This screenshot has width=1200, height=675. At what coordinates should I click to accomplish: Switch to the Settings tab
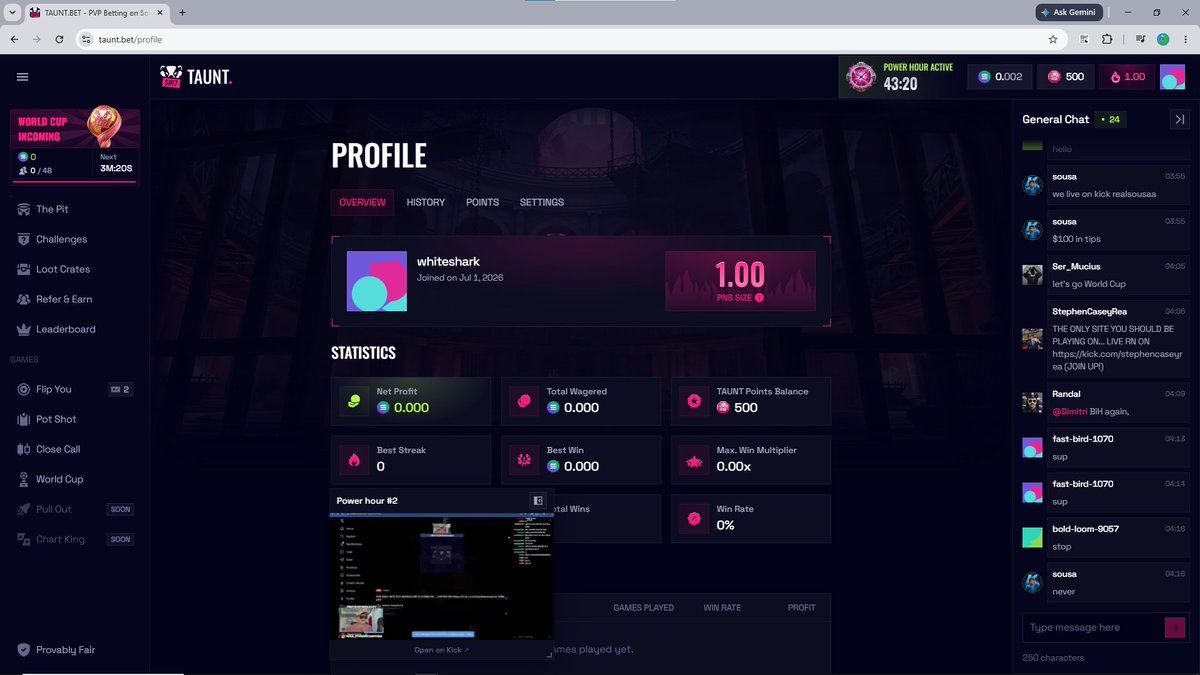[x=542, y=202]
